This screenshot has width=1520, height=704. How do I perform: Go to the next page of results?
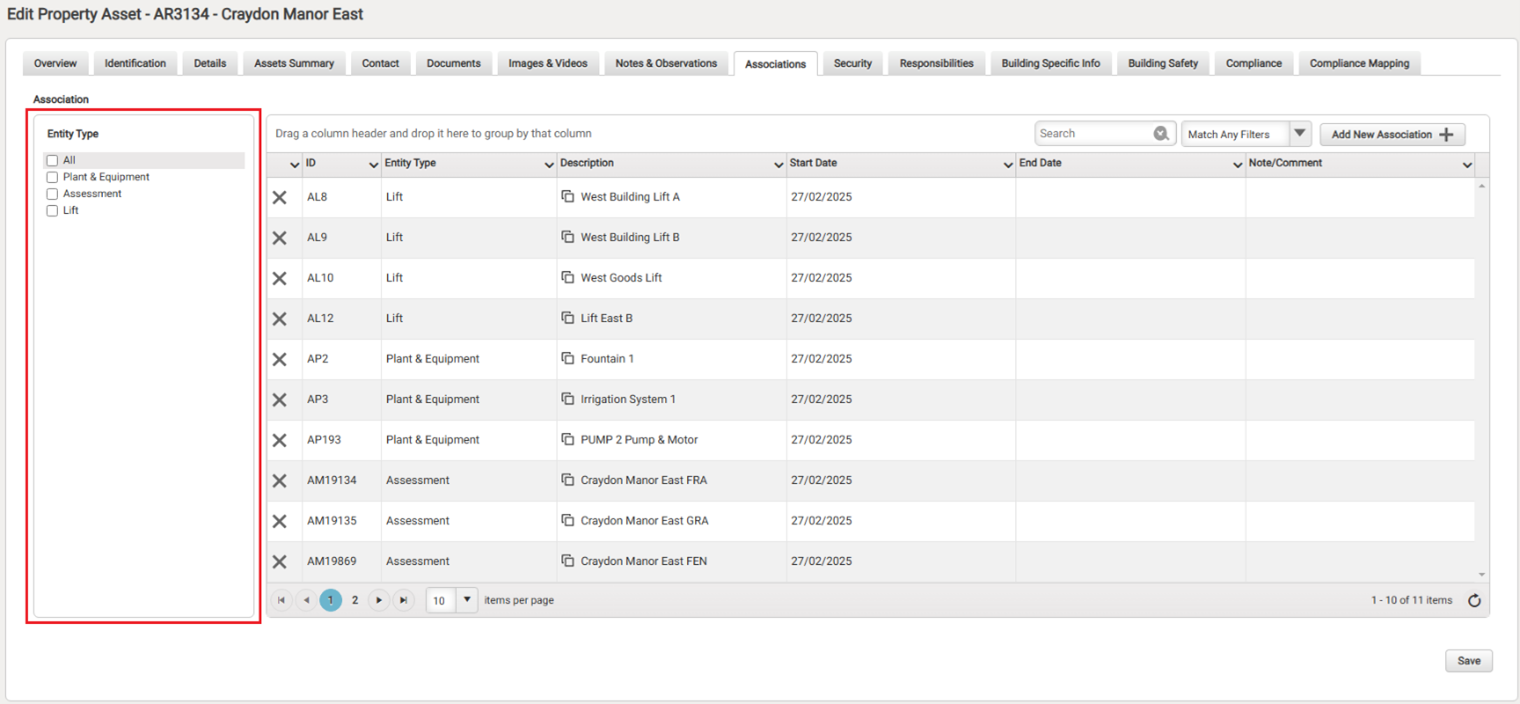tap(379, 600)
